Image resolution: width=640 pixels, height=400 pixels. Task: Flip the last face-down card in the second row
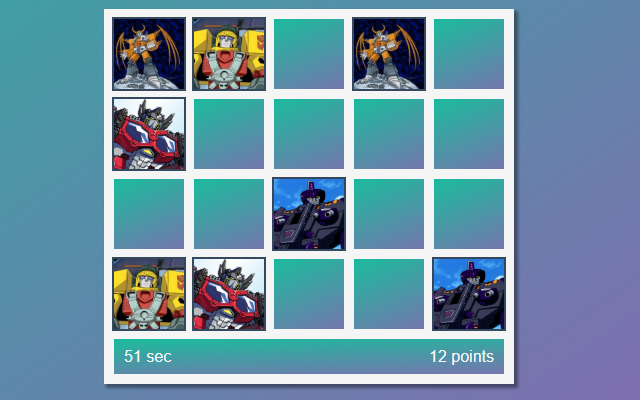[x=469, y=134]
